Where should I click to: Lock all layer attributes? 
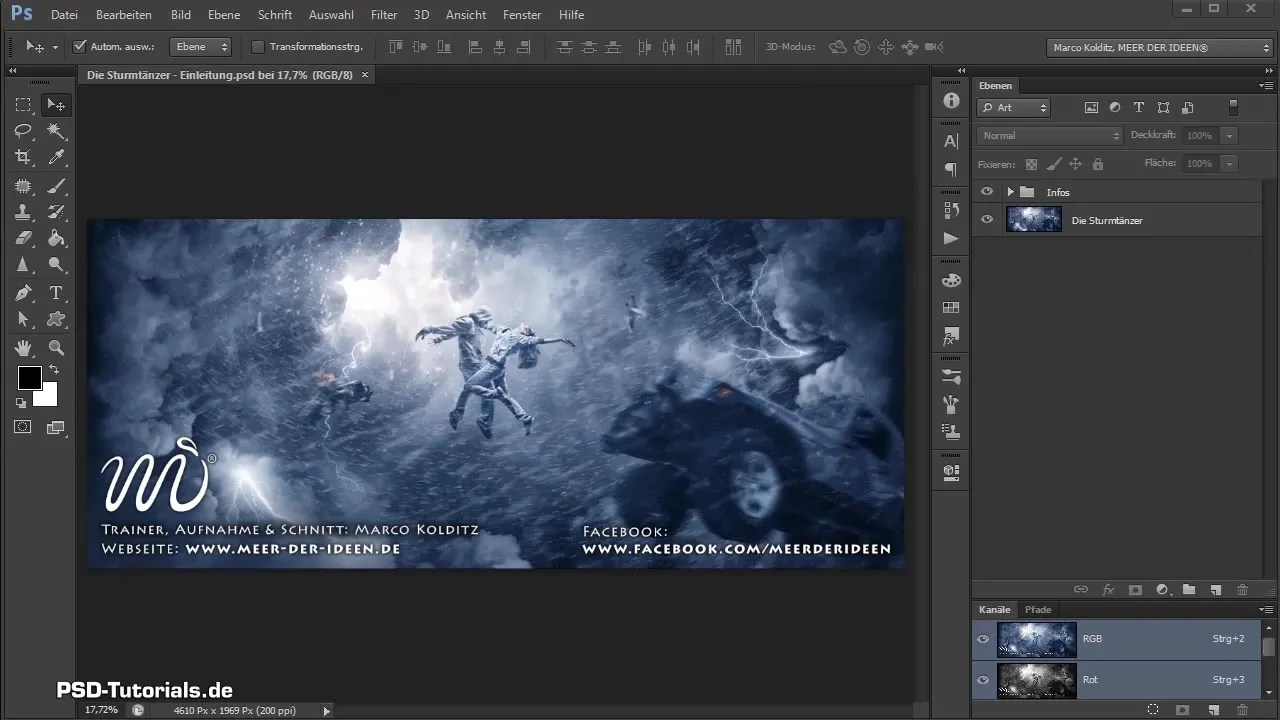1098,164
